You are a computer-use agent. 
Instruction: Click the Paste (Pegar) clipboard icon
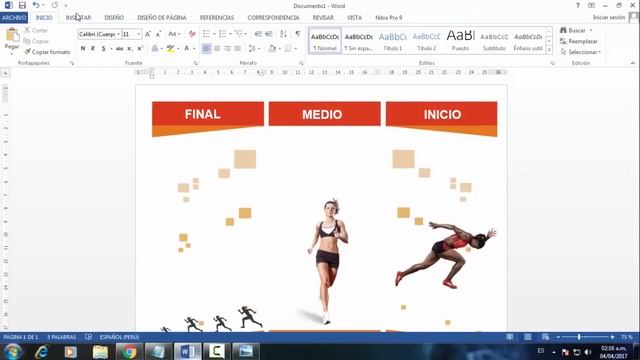pos(12,36)
